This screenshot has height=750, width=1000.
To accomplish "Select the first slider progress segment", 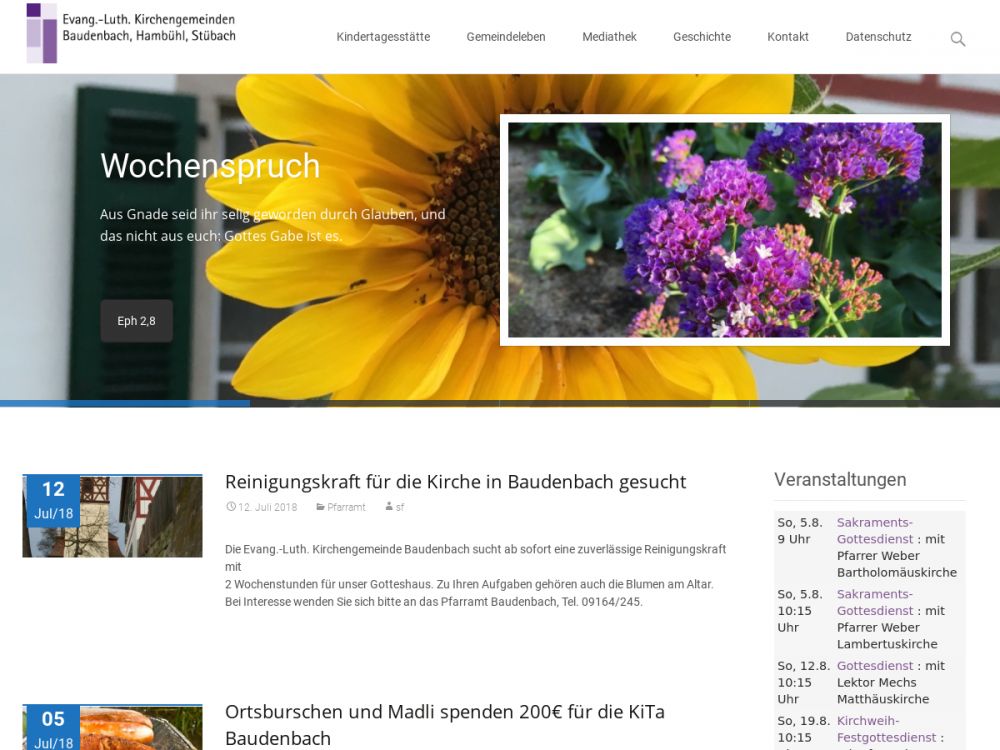I will (125, 404).
